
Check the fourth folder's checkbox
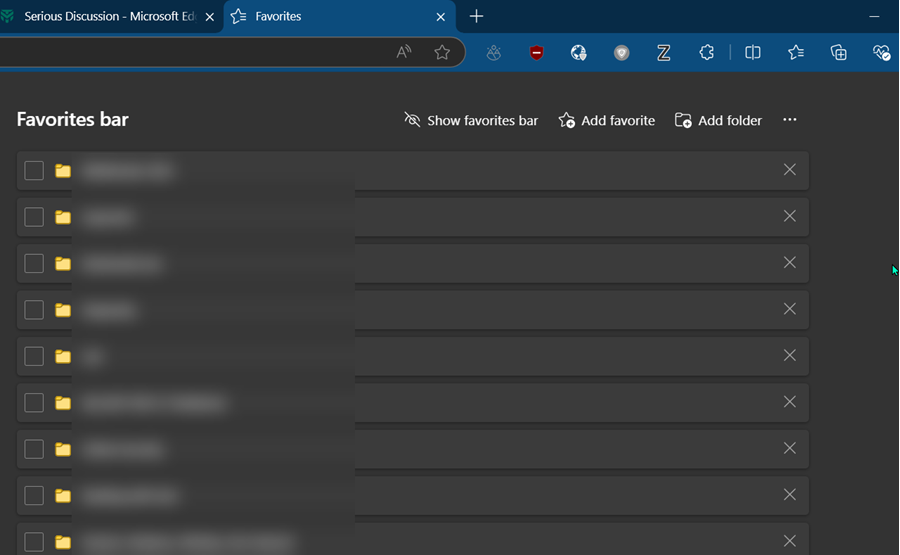click(x=34, y=310)
